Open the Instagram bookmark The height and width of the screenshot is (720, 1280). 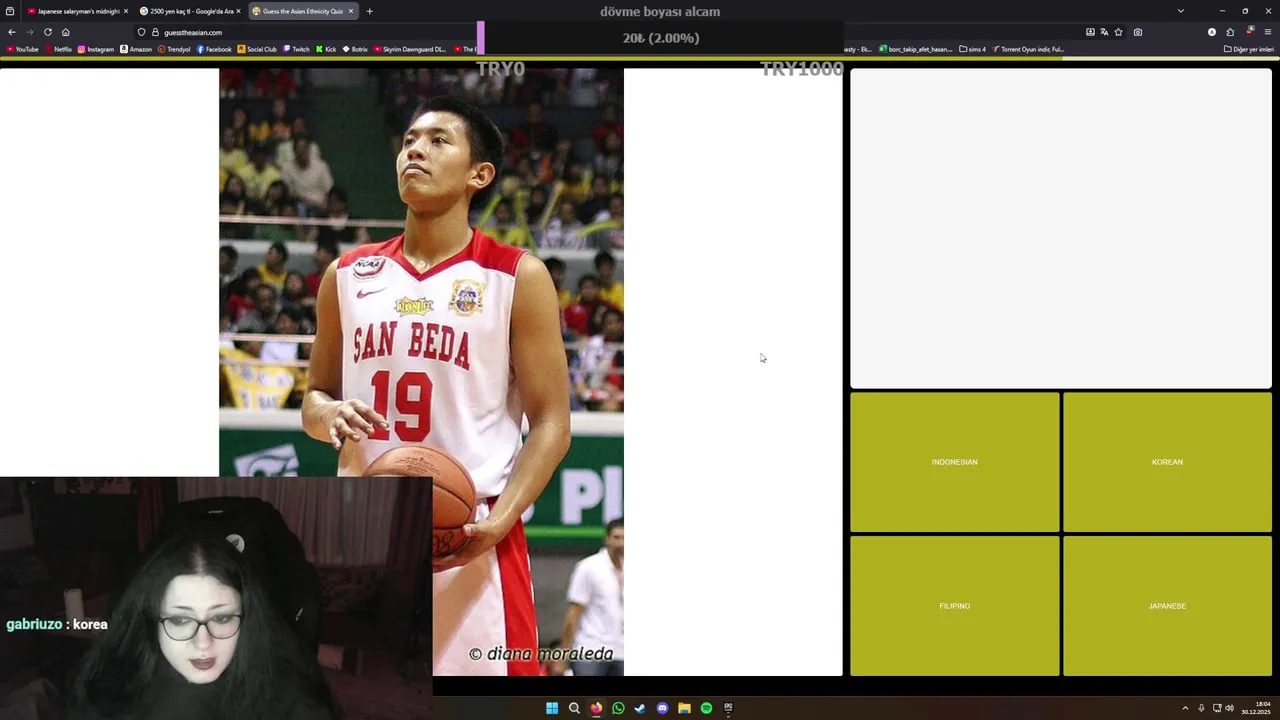(96, 49)
